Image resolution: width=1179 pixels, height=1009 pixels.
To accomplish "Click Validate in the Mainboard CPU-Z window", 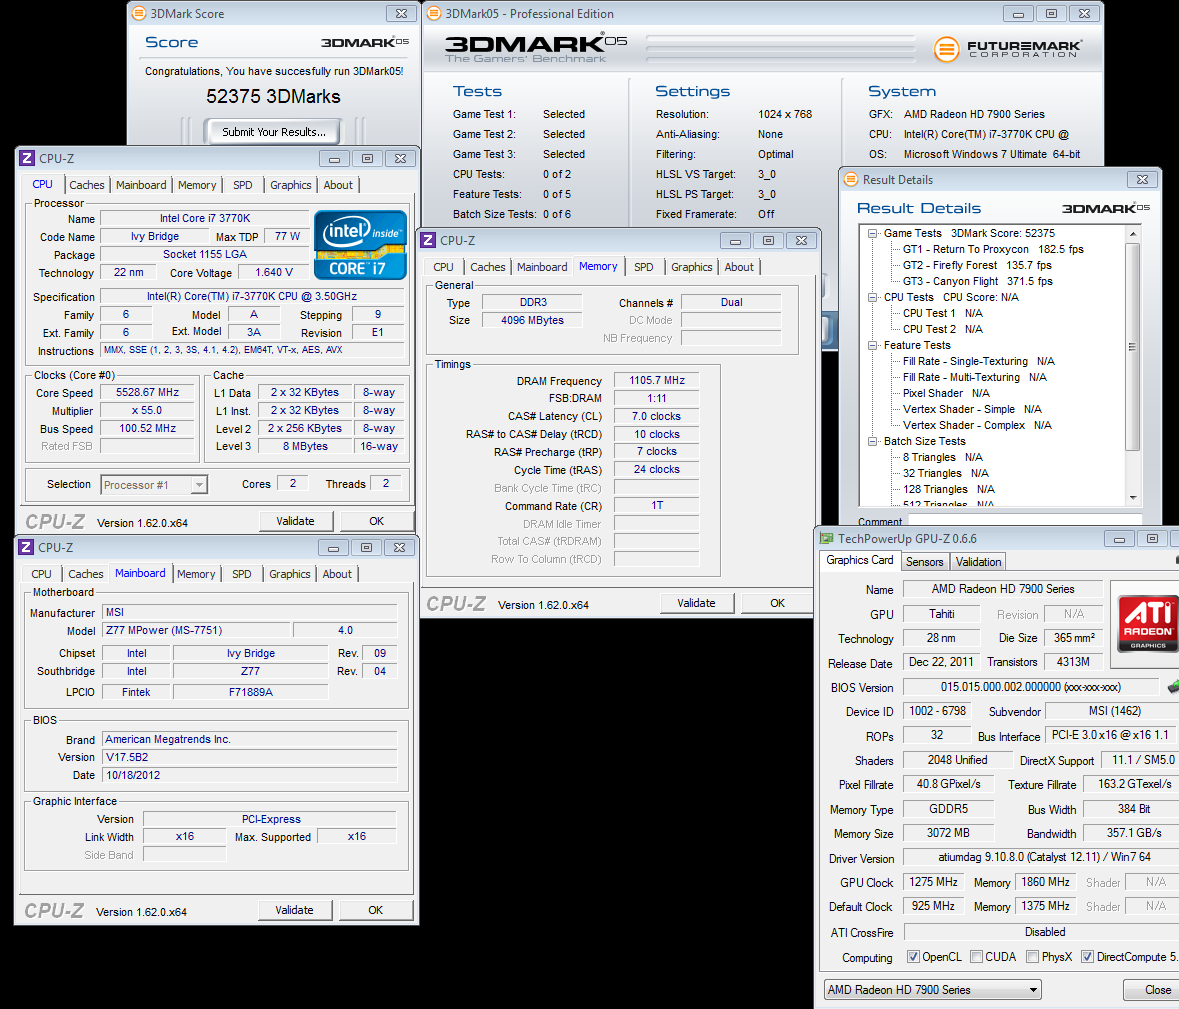I will pos(294,910).
